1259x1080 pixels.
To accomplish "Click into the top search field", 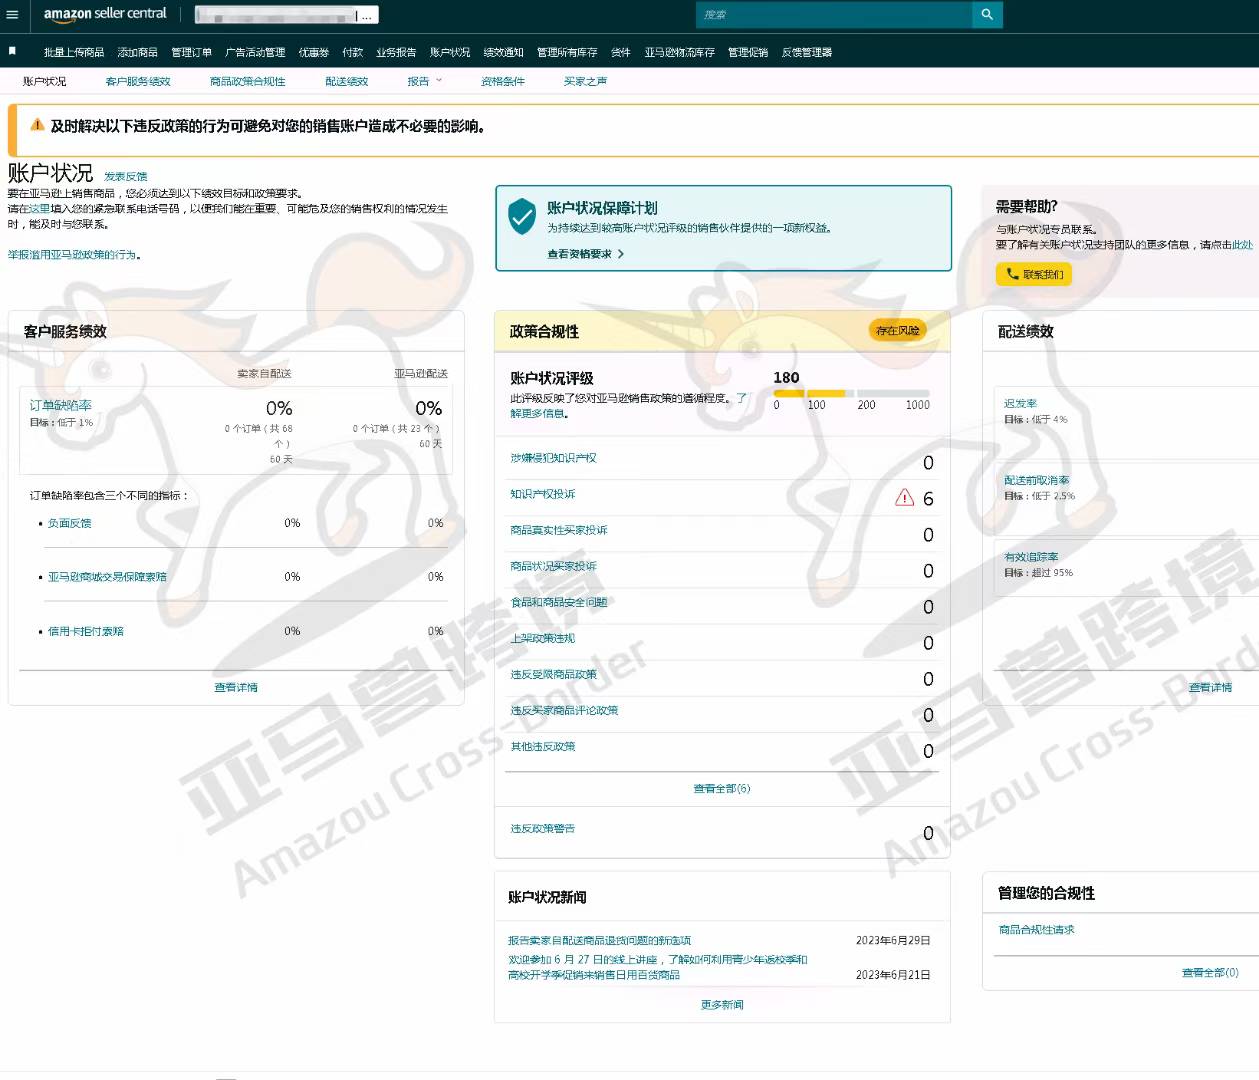I will coord(834,14).
